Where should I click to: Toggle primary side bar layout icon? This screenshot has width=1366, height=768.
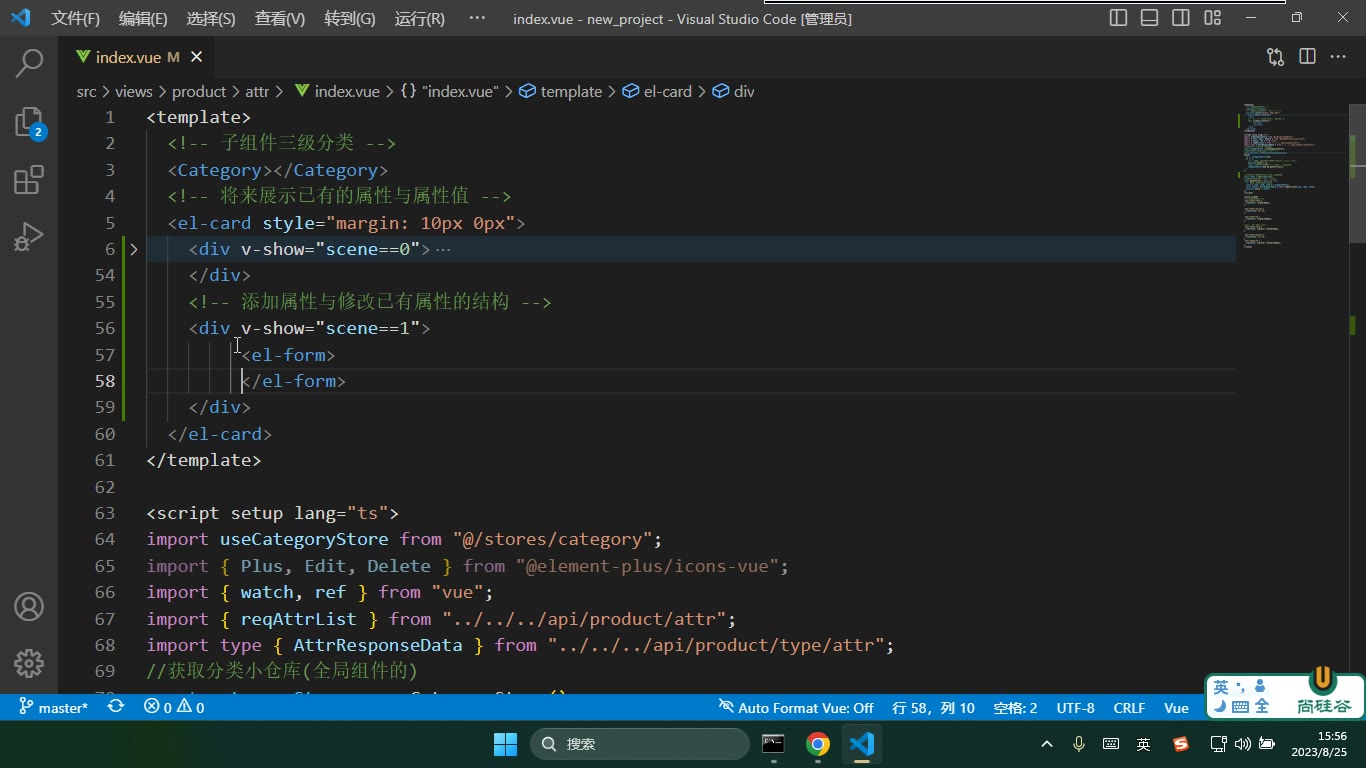pos(1119,18)
